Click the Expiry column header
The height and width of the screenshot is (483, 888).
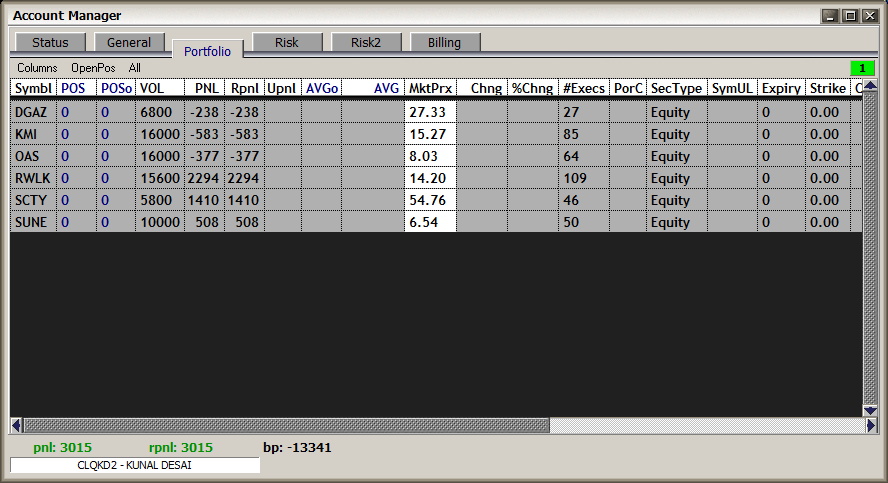[x=782, y=88]
